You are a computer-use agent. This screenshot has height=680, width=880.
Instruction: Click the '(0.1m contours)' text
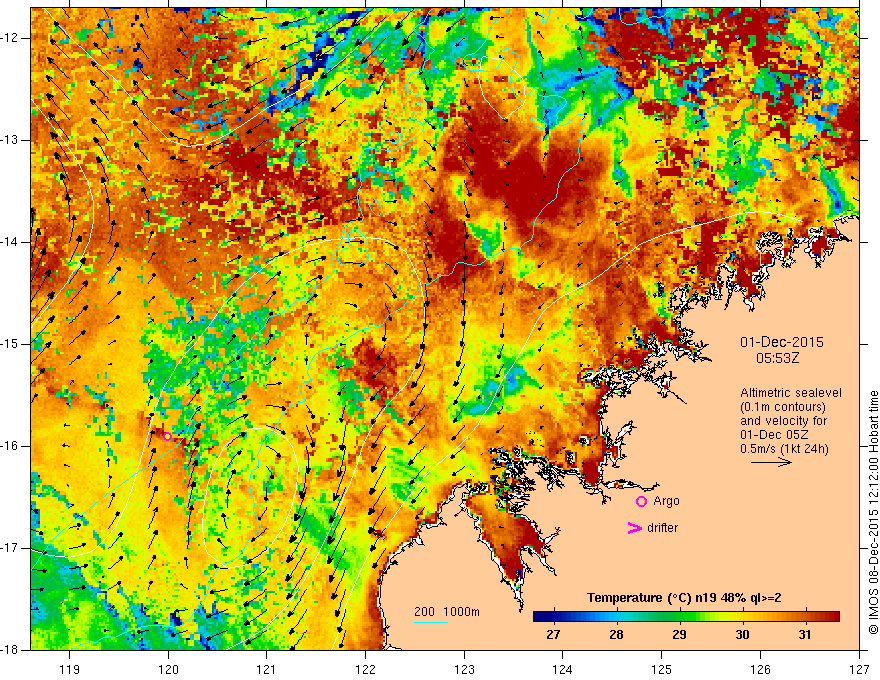(783, 407)
